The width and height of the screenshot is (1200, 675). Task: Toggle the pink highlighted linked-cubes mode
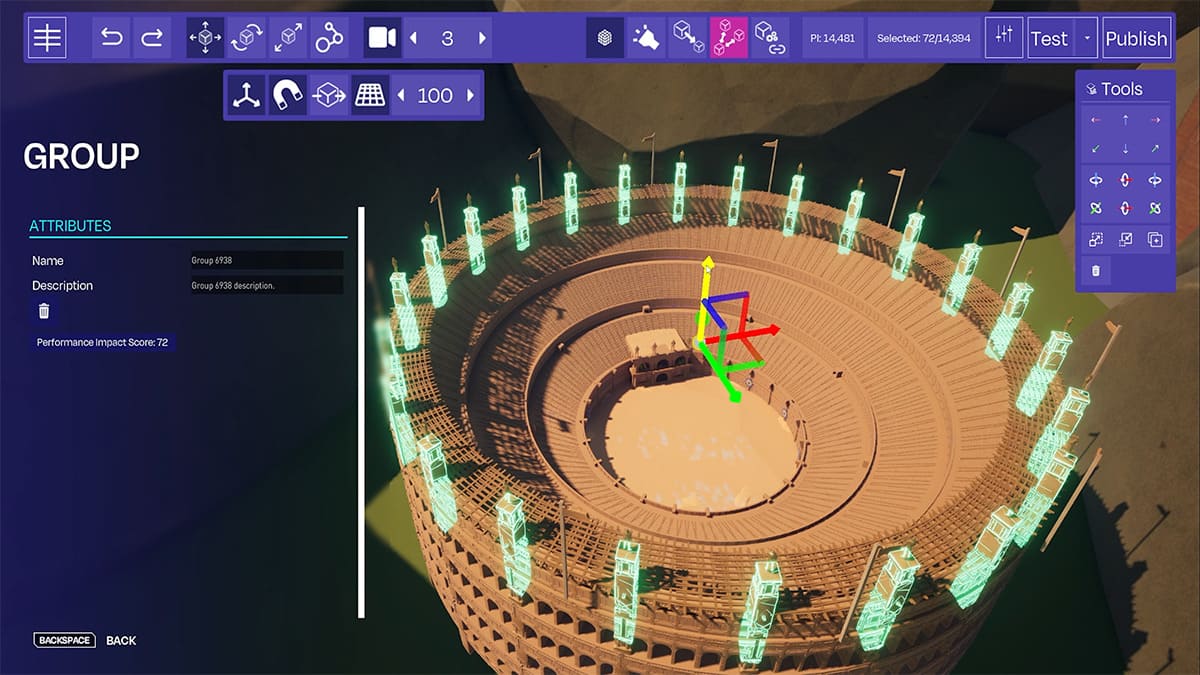point(728,38)
